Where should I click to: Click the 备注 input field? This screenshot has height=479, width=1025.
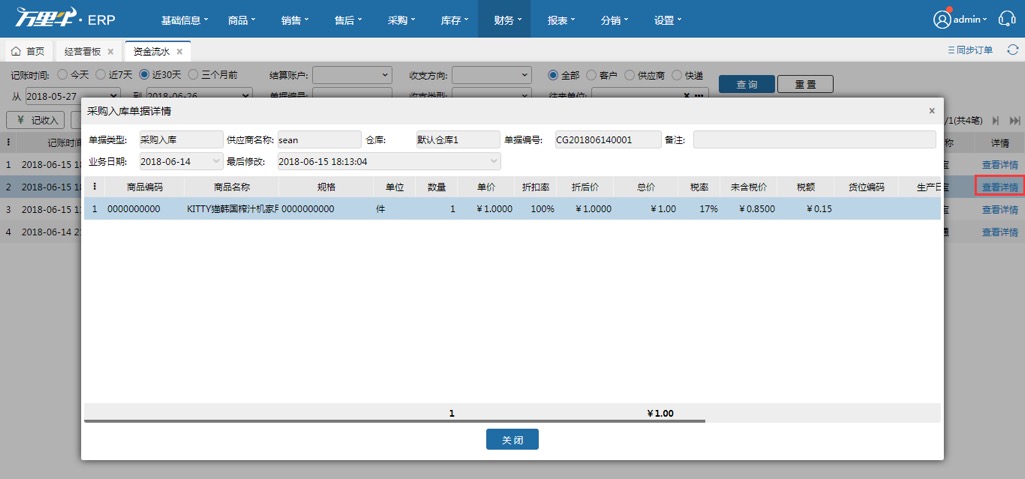click(814, 140)
